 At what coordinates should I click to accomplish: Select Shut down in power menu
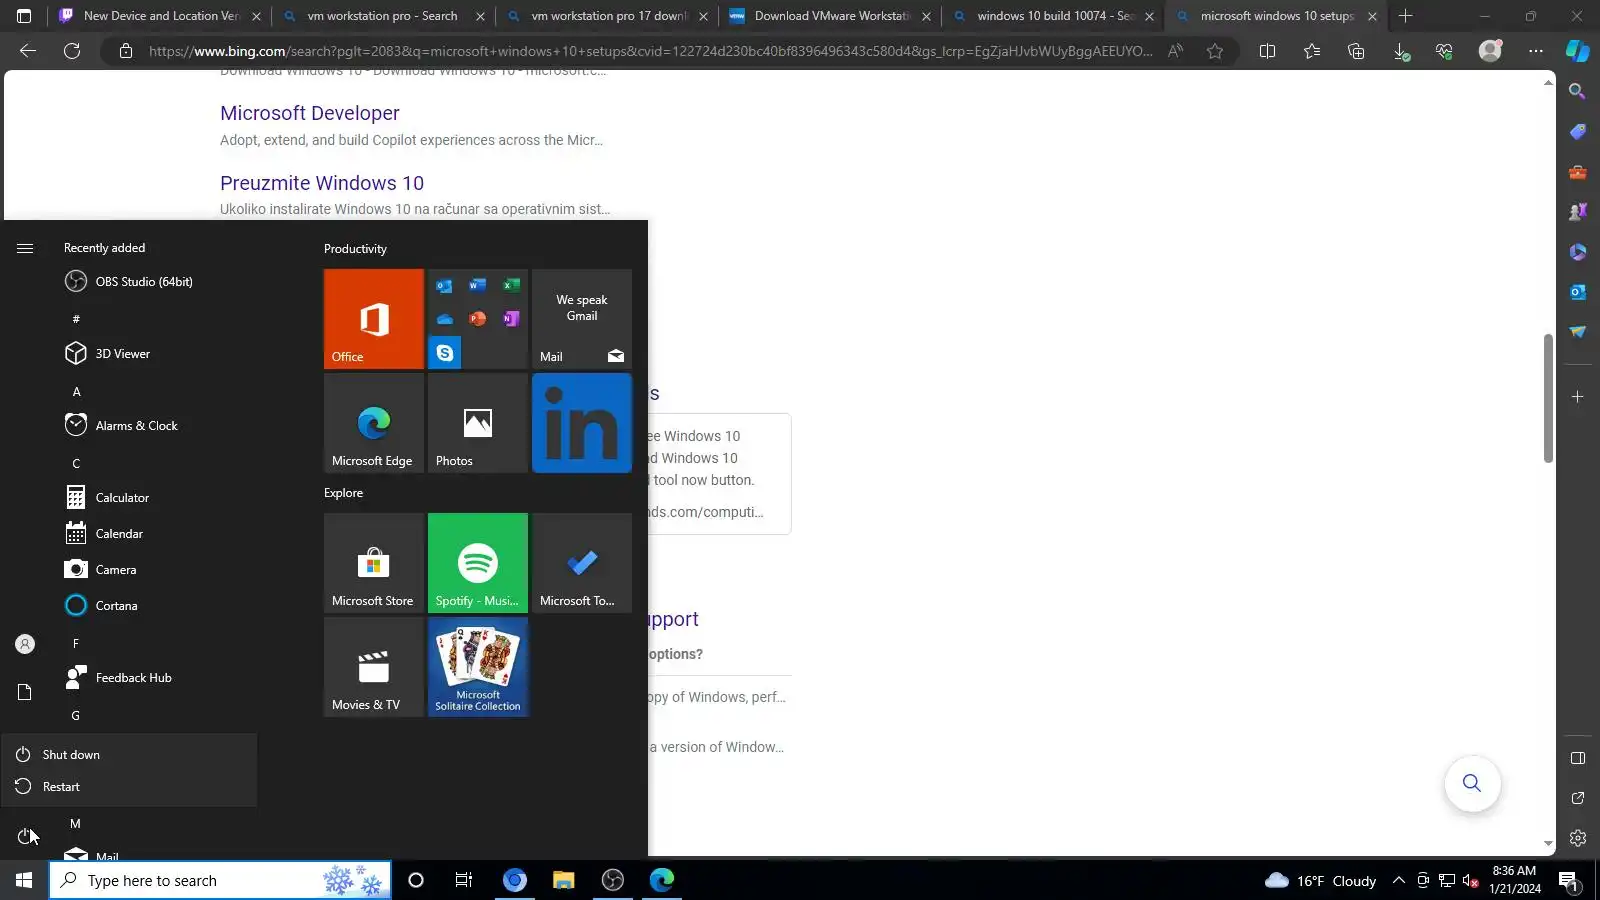129,755
